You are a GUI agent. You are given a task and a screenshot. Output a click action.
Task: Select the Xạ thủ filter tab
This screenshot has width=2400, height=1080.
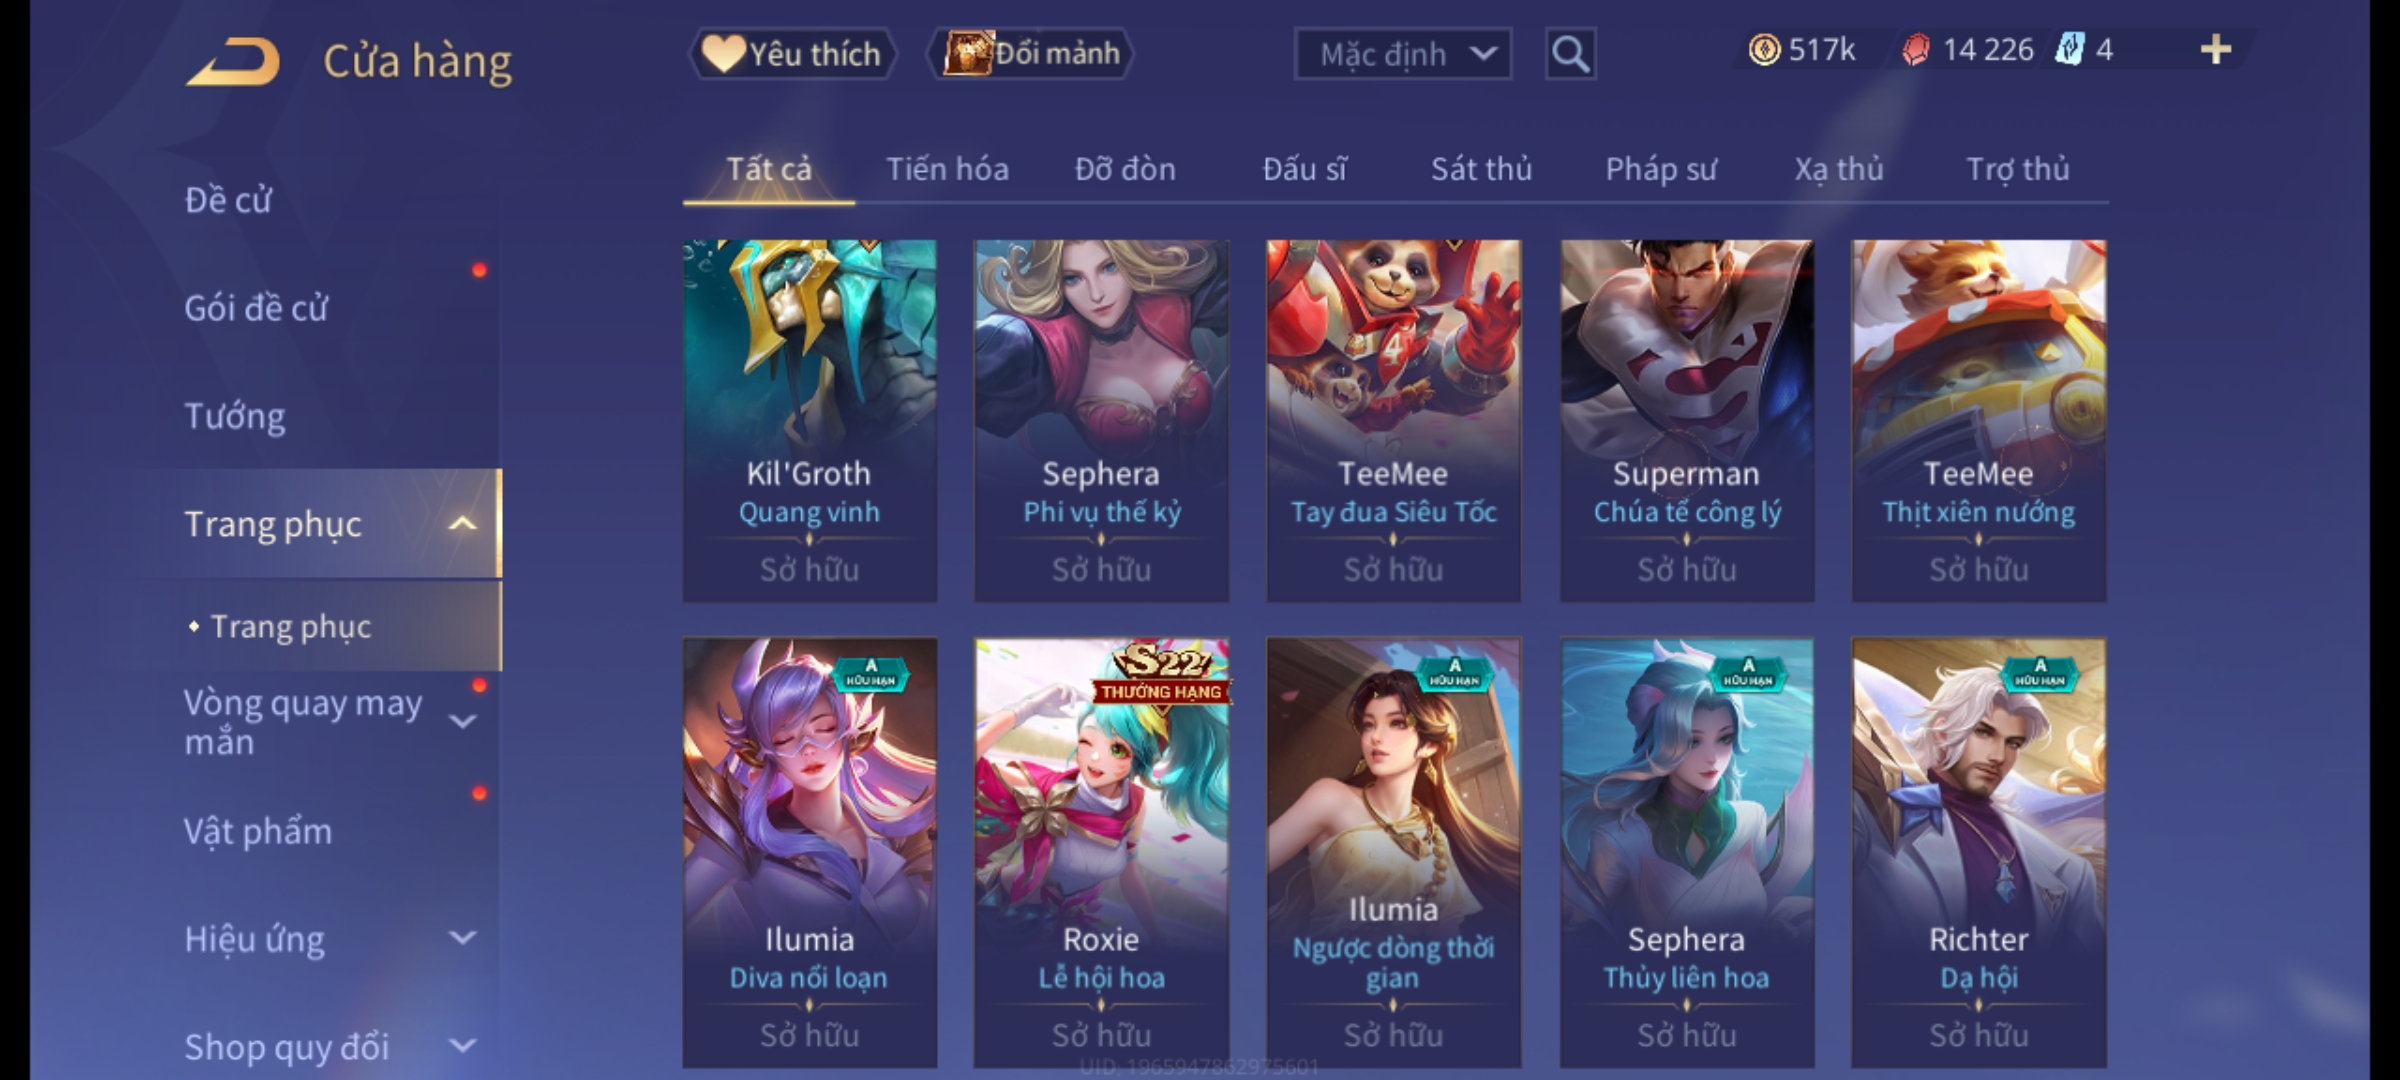click(1838, 169)
